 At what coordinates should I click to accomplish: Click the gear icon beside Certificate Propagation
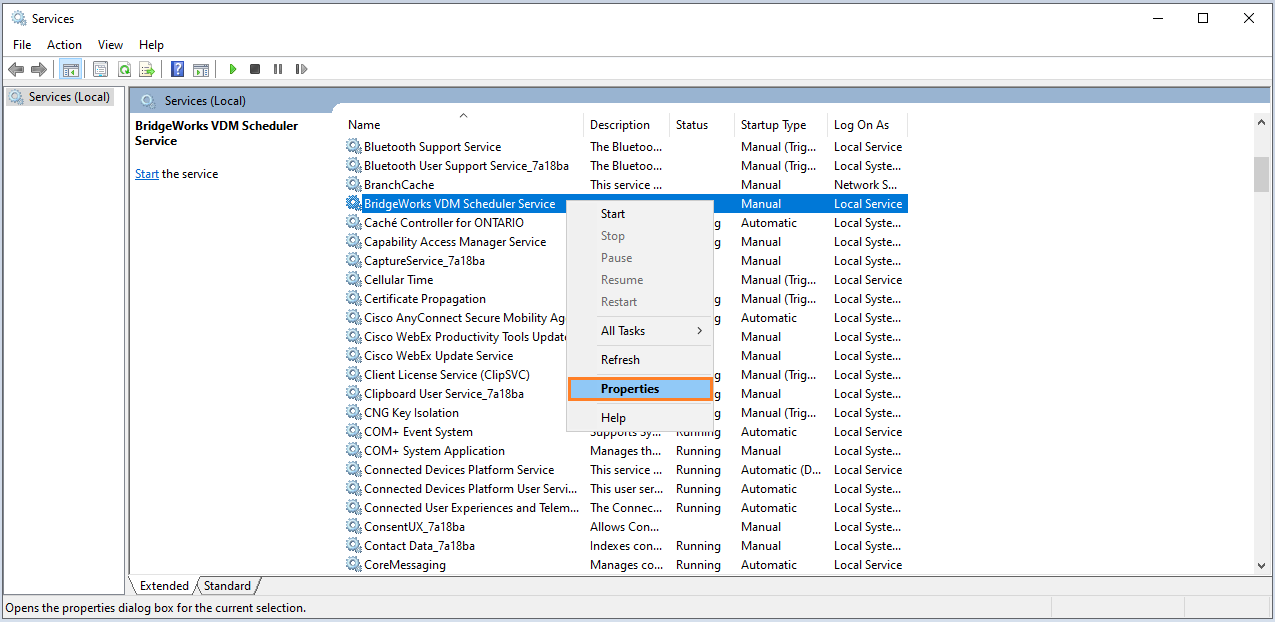click(x=354, y=298)
